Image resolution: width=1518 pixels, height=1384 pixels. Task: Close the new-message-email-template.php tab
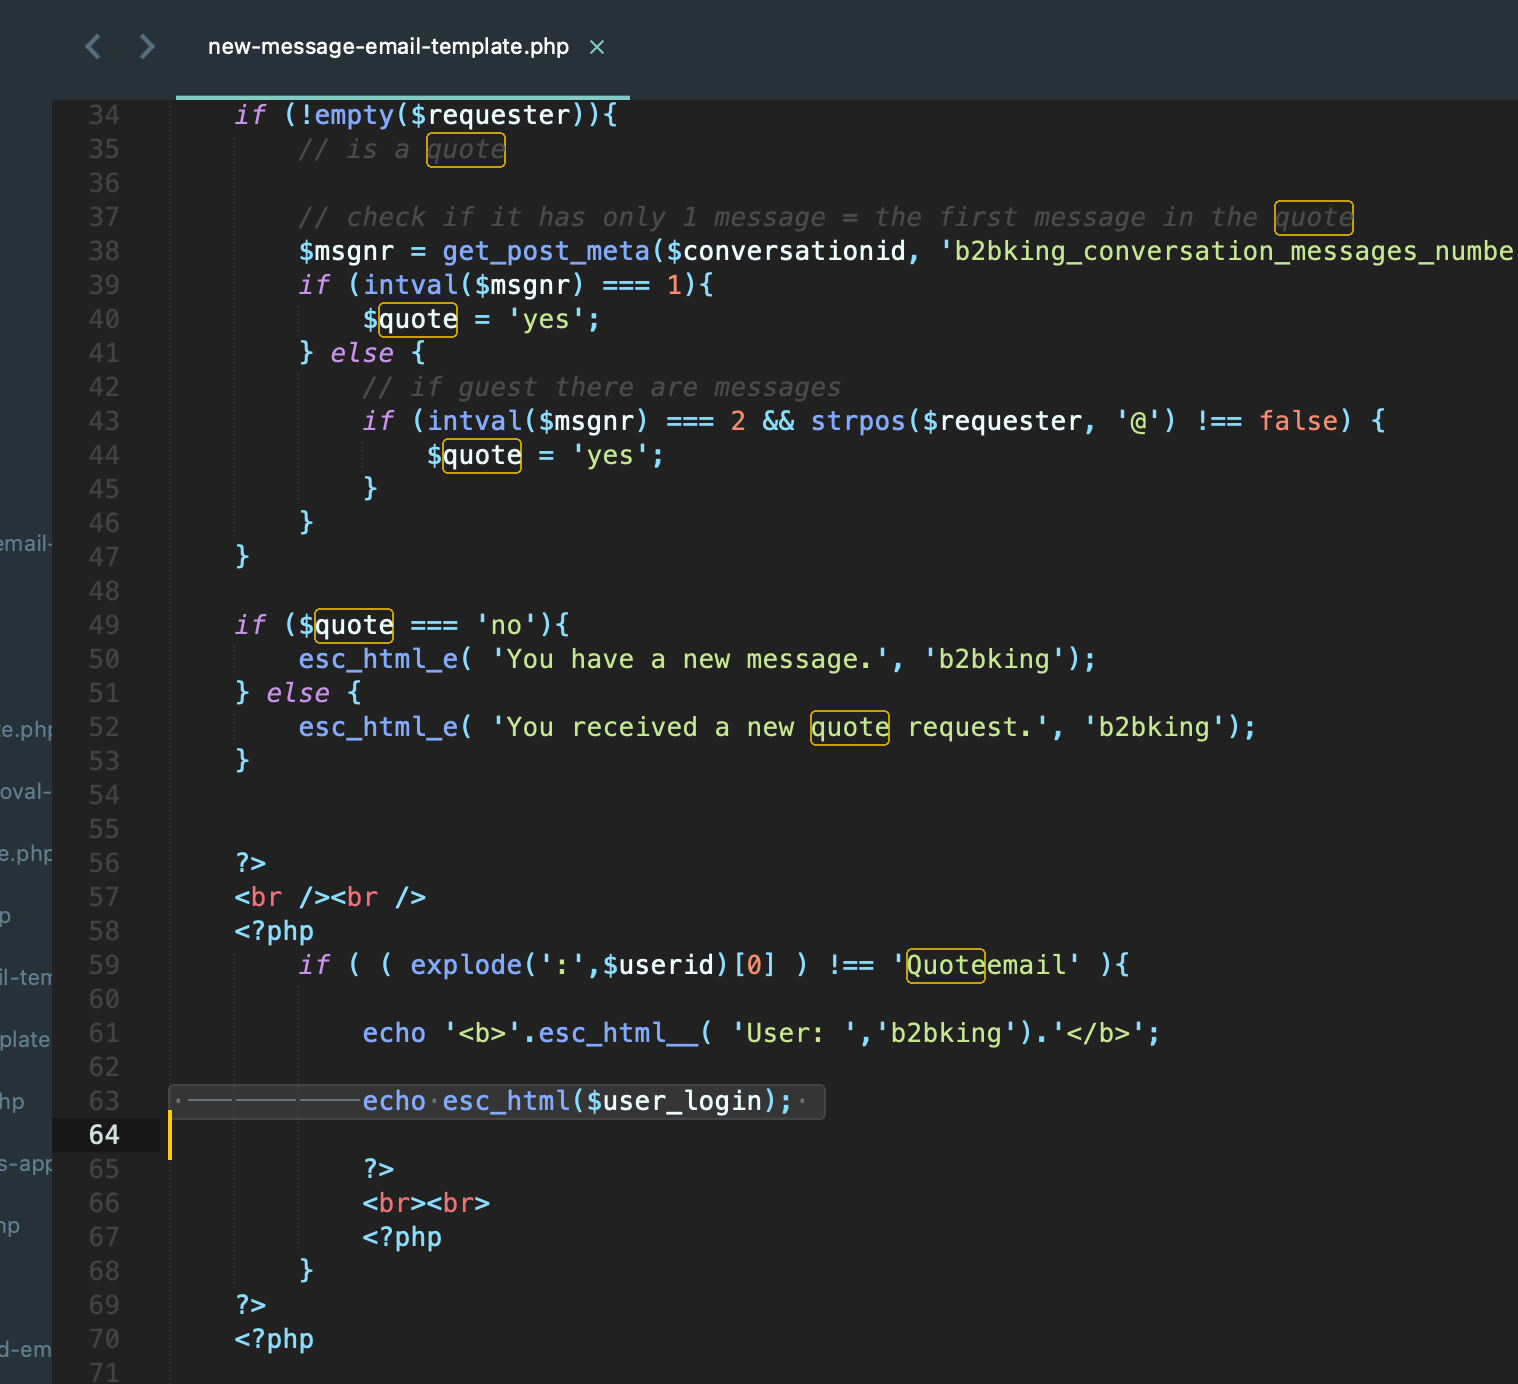point(597,47)
